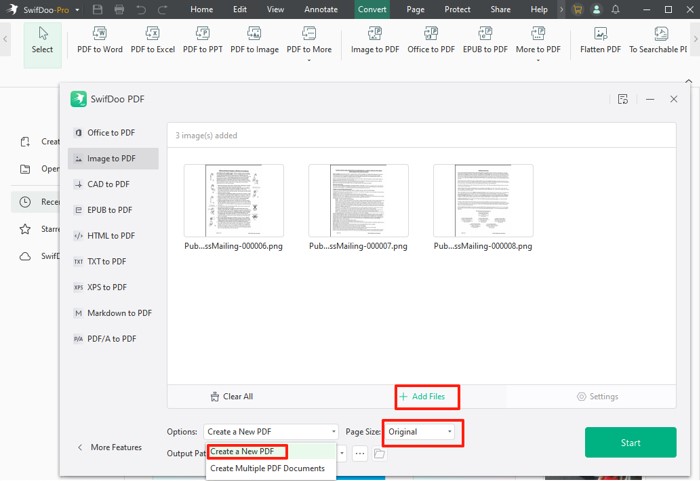Select TXT to PDF in sidebar
This screenshot has width=700, height=481.
point(113,261)
